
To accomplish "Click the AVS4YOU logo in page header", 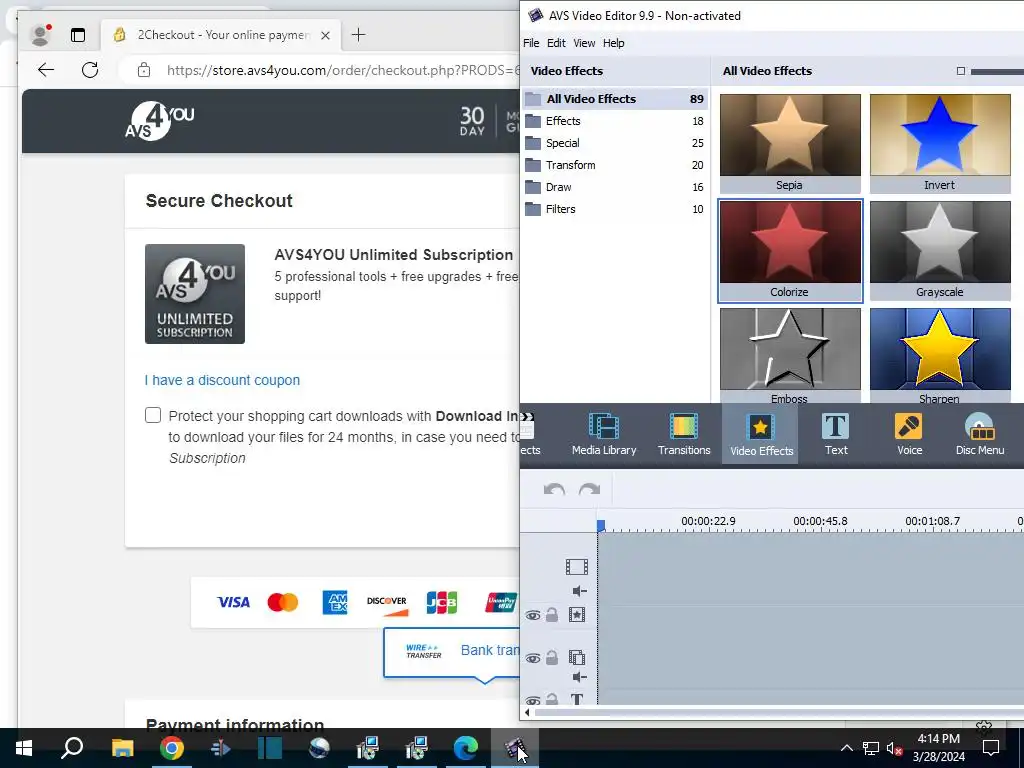I will (160, 121).
